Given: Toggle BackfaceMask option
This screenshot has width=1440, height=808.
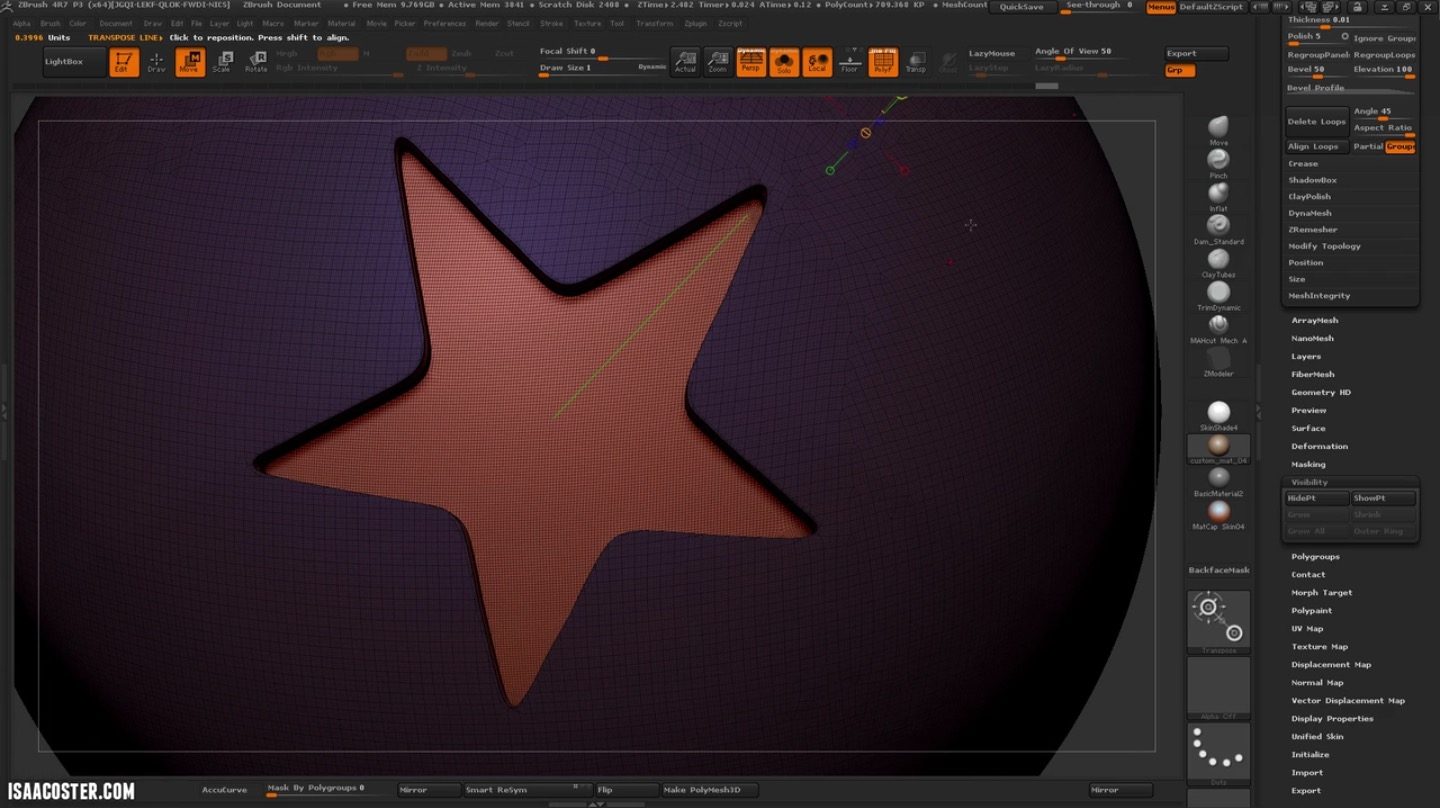Looking at the screenshot, I should point(1219,570).
